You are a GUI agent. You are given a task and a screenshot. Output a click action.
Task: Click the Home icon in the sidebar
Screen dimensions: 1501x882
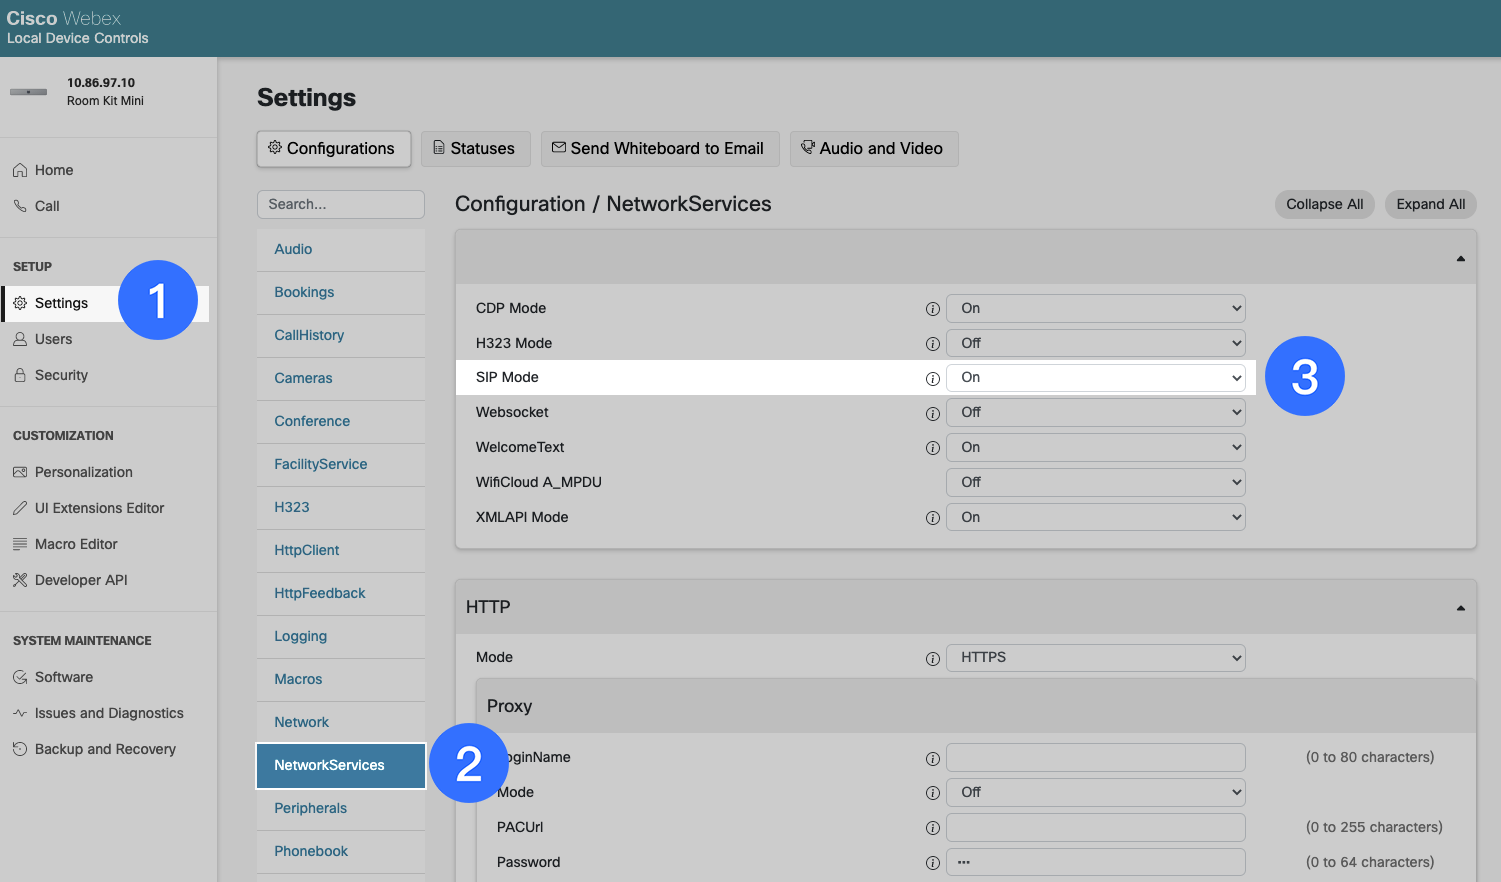22,170
